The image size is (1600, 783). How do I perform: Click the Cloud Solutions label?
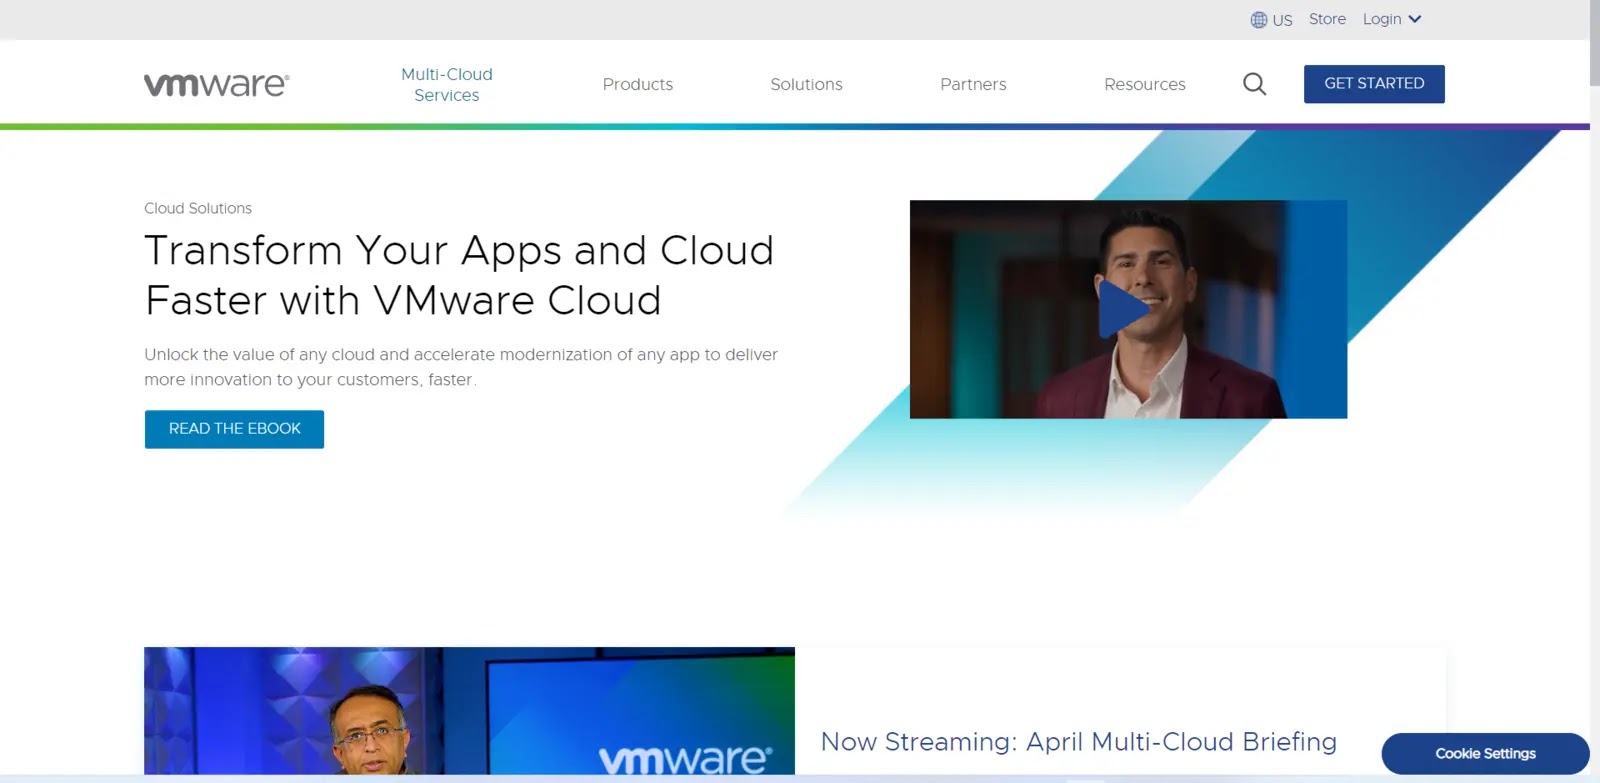[198, 208]
